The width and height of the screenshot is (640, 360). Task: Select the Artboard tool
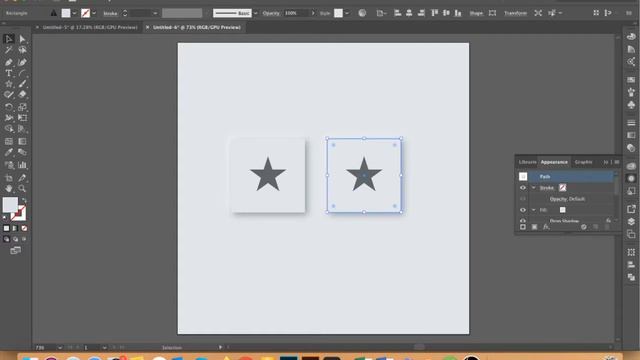coord(9,178)
